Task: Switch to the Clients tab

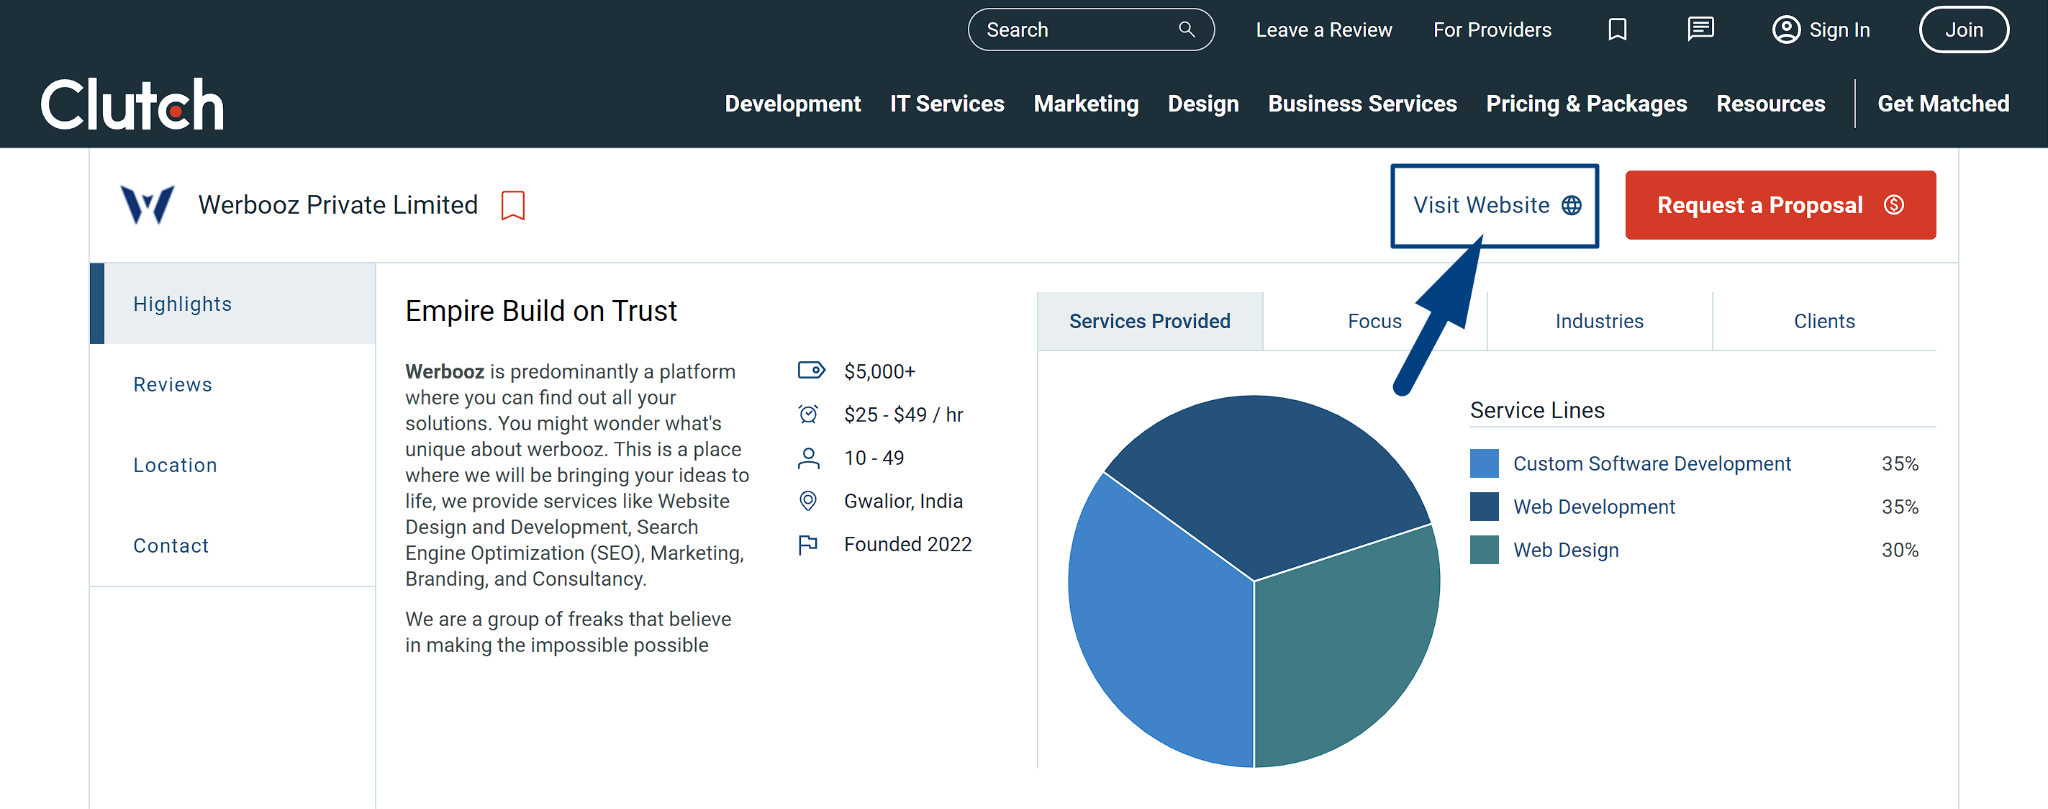Action: click(x=1824, y=321)
